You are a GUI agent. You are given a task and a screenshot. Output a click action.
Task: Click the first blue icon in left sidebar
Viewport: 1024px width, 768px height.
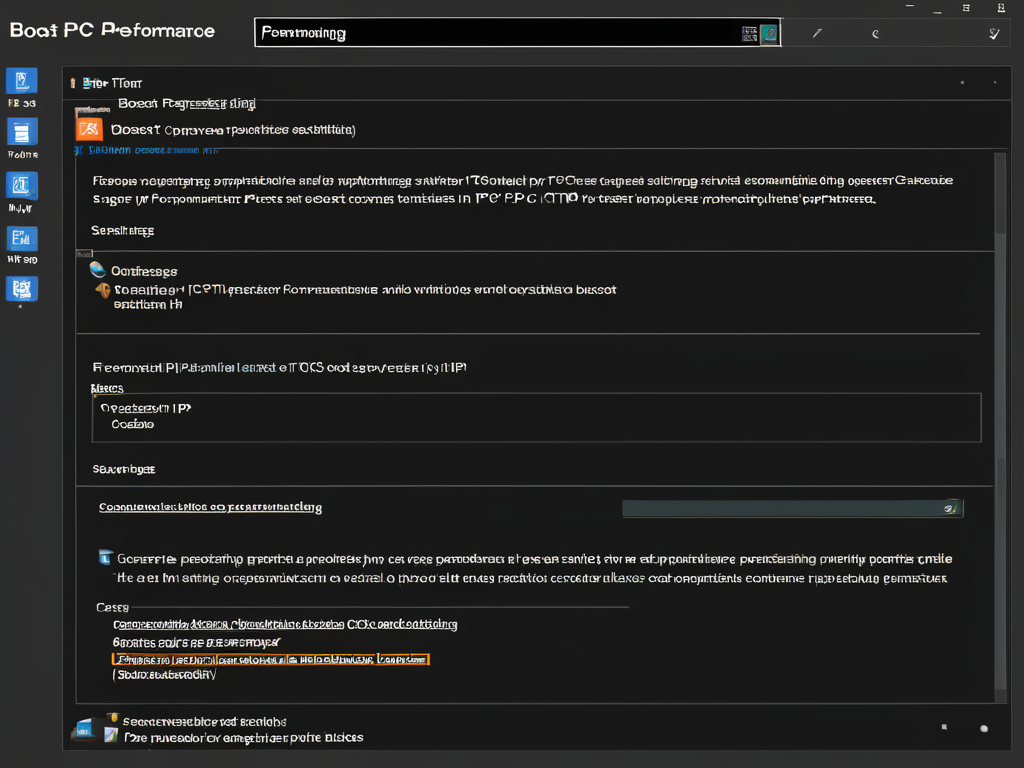point(21,81)
